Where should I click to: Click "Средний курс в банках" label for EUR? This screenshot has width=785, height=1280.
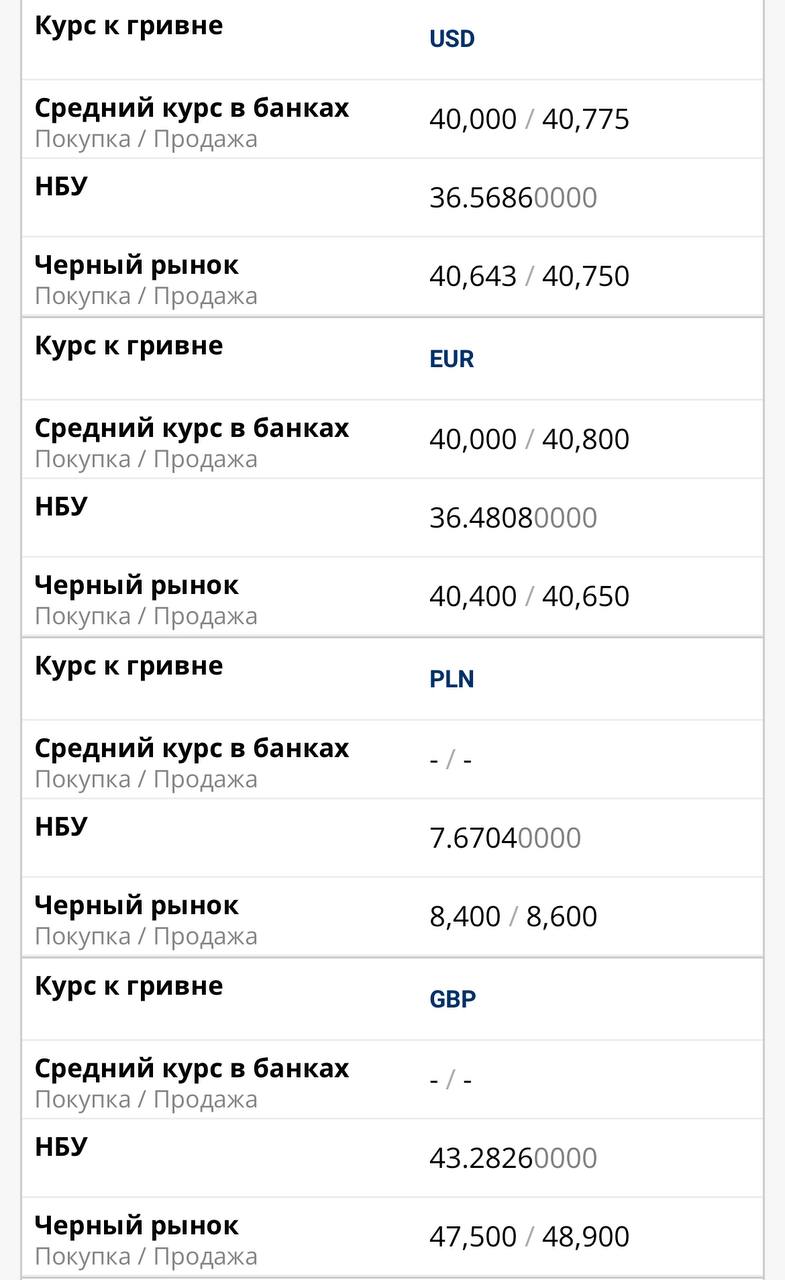coord(192,428)
